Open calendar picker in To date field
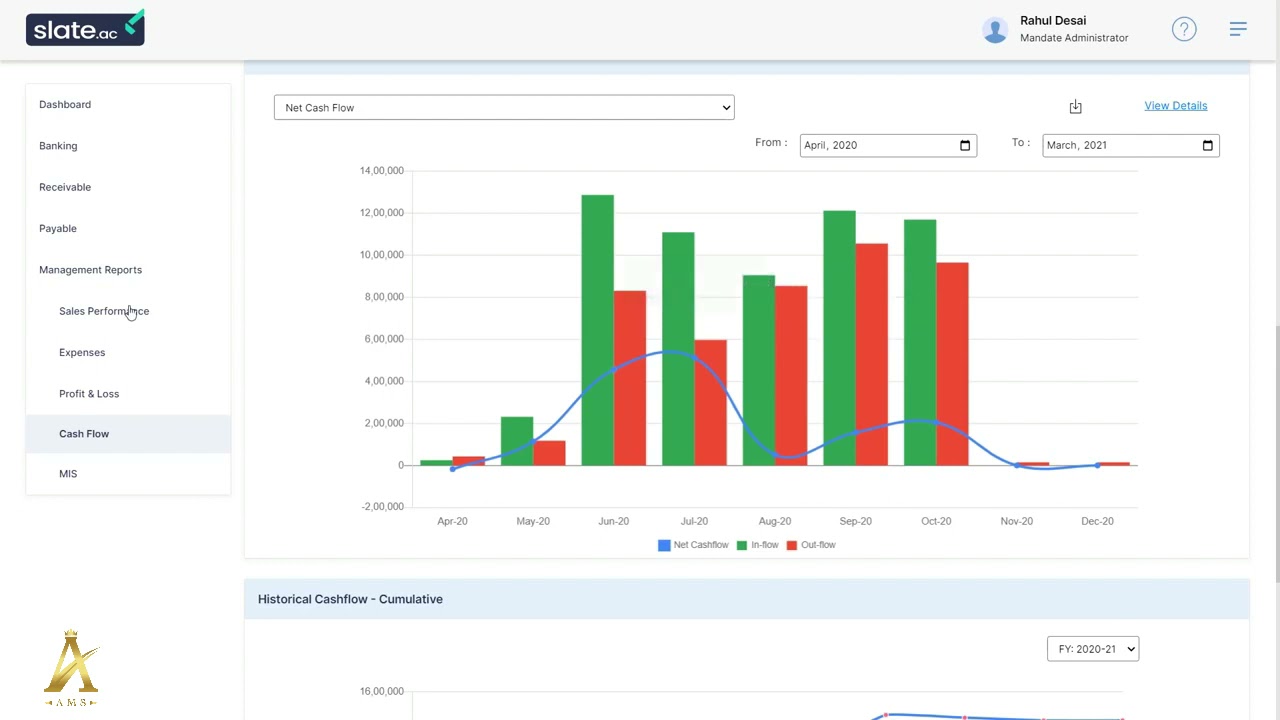 pyautogui.click(x=1207, y=145)
